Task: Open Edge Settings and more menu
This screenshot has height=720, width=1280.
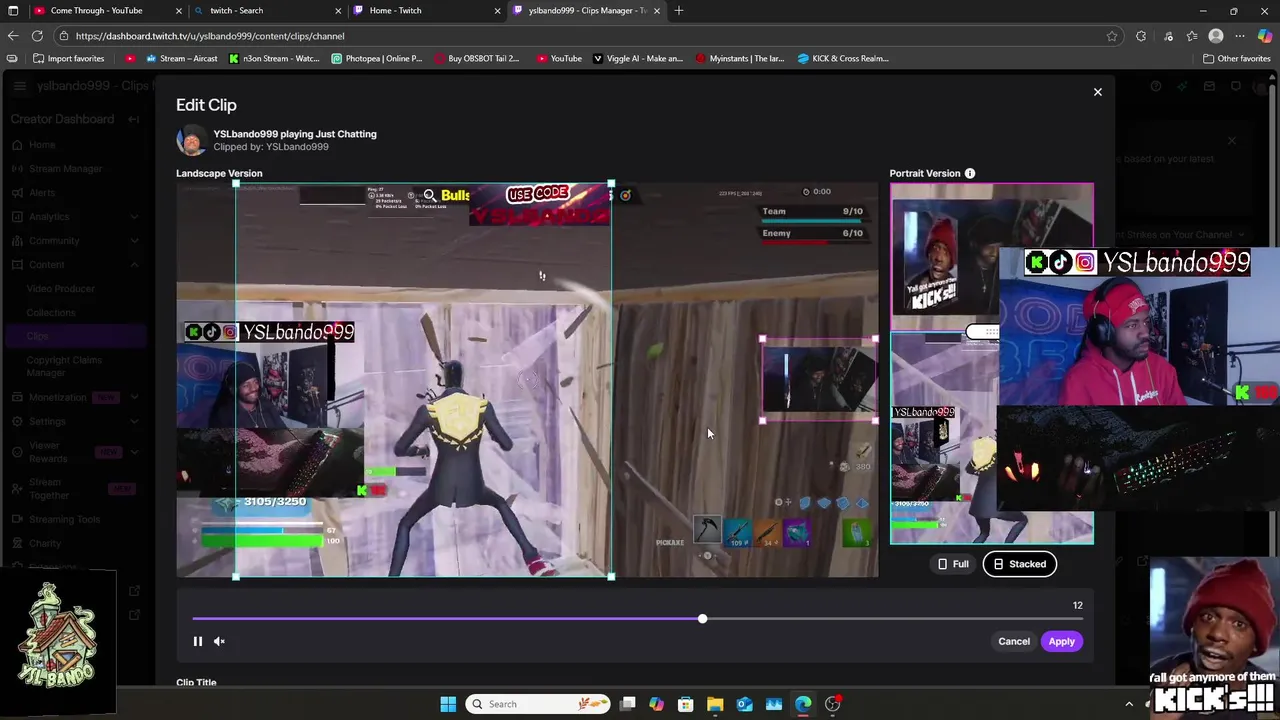Action: point(1240,36)
